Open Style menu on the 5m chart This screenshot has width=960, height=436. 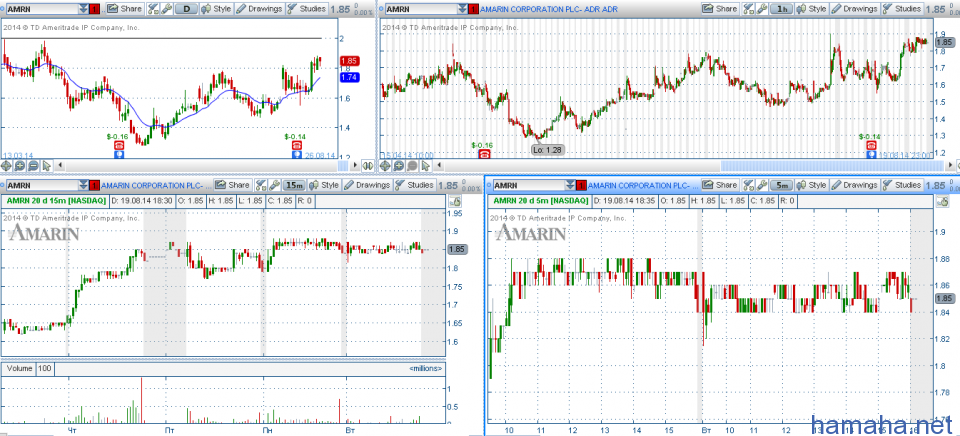811,185
